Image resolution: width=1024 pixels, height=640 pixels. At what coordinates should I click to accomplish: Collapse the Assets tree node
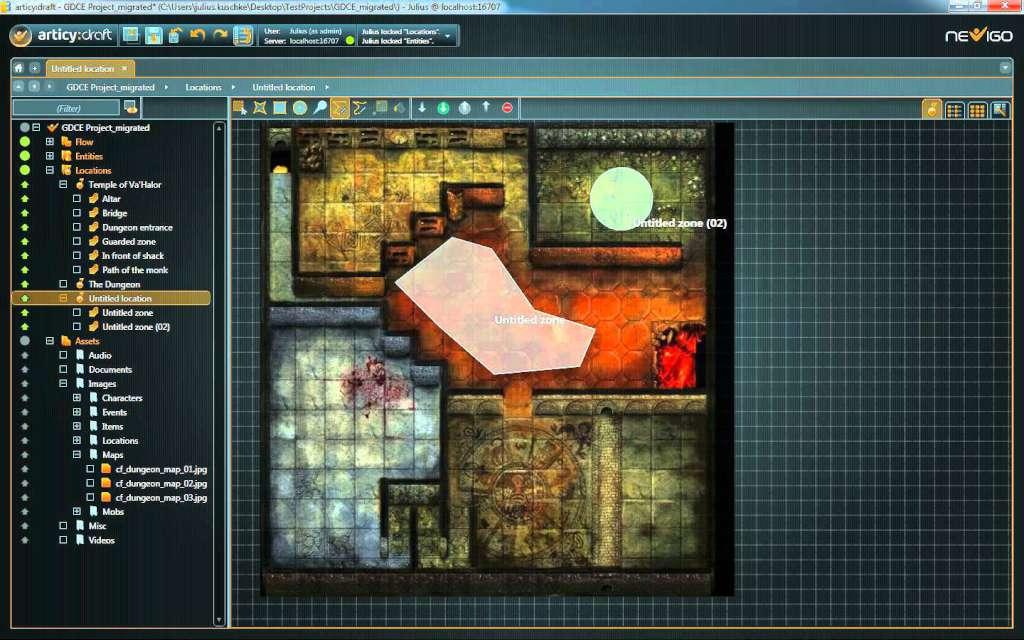(50, 341)
